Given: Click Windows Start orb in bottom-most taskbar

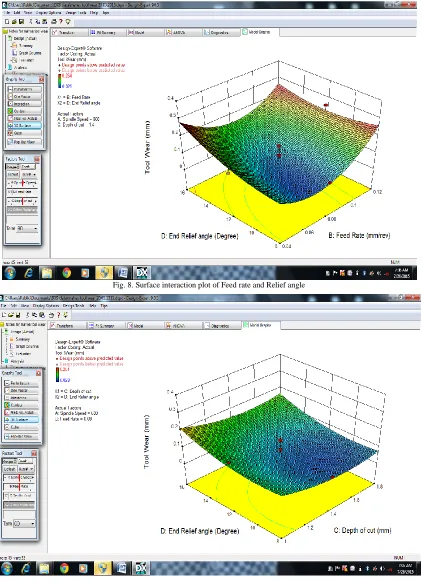Looking at the screenshot, I should (7, 568).
